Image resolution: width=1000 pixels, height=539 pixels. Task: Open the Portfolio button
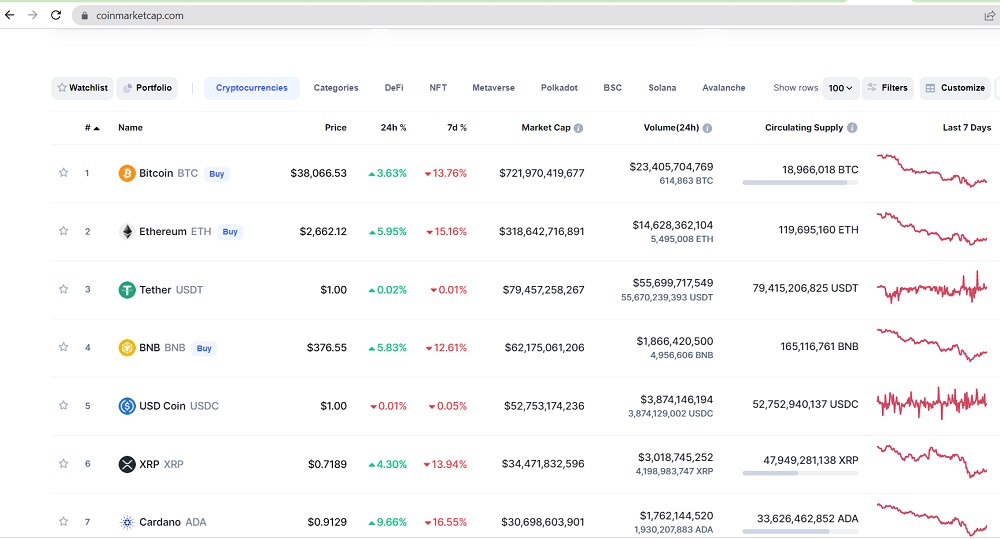147,88
